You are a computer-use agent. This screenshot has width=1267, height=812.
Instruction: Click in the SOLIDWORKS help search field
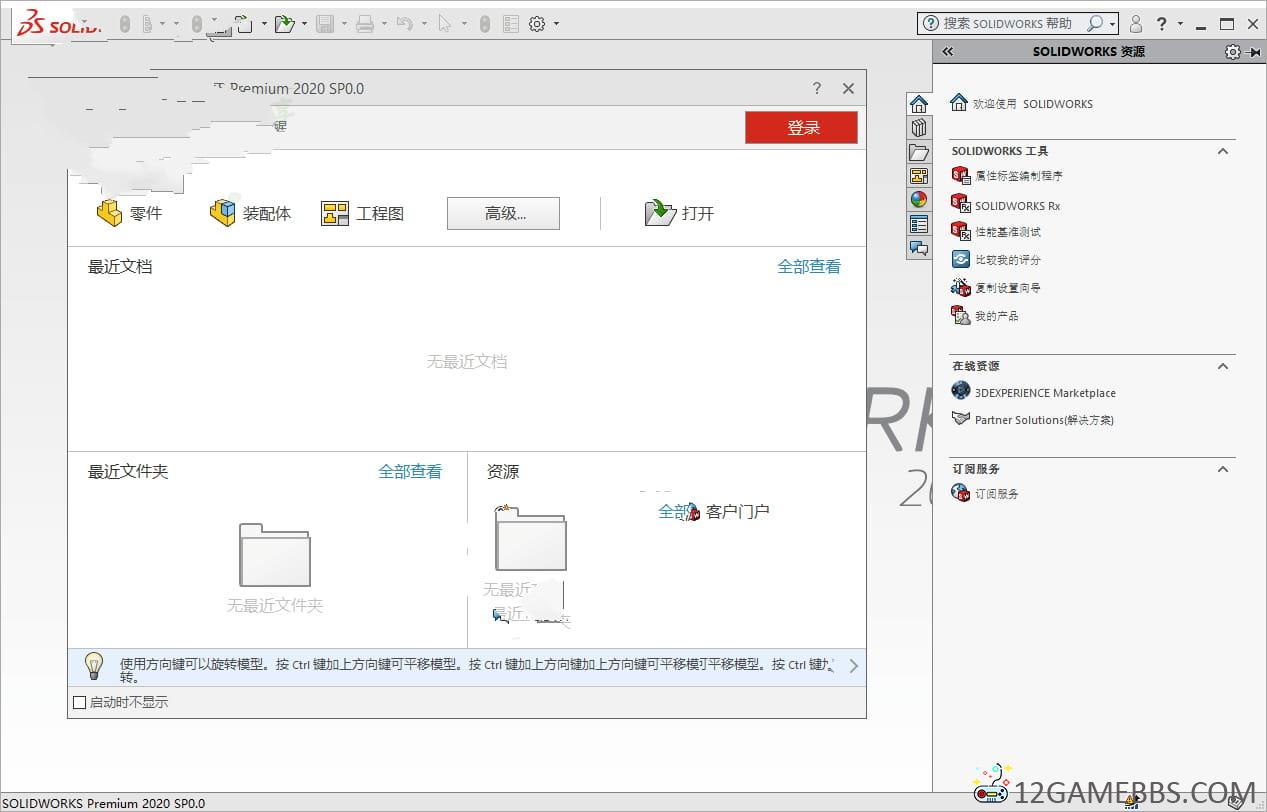tap(1010, 24)
